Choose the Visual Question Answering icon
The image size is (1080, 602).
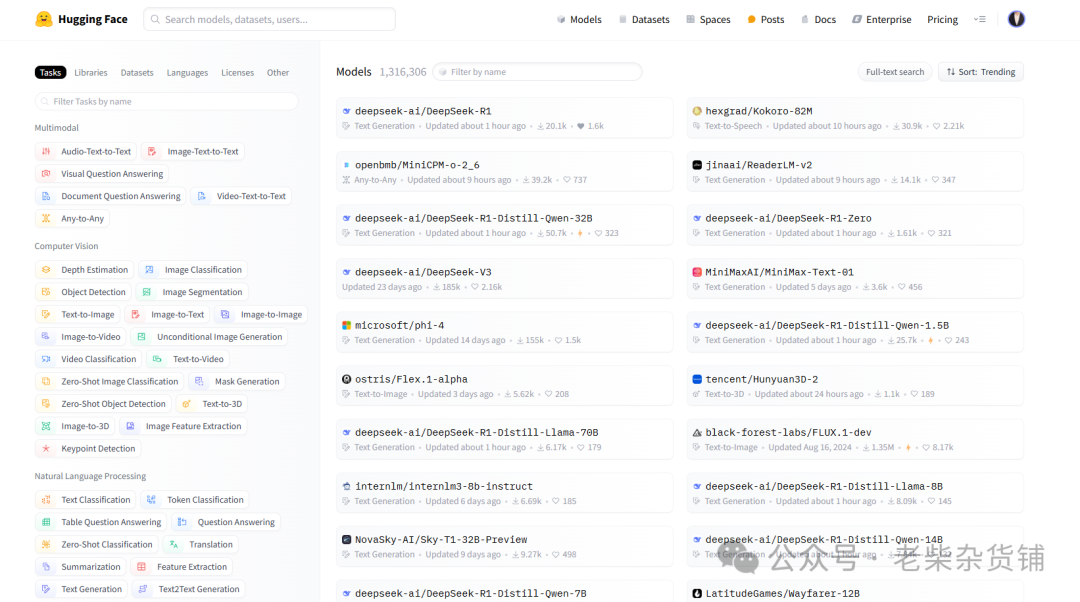pos(46,174)
